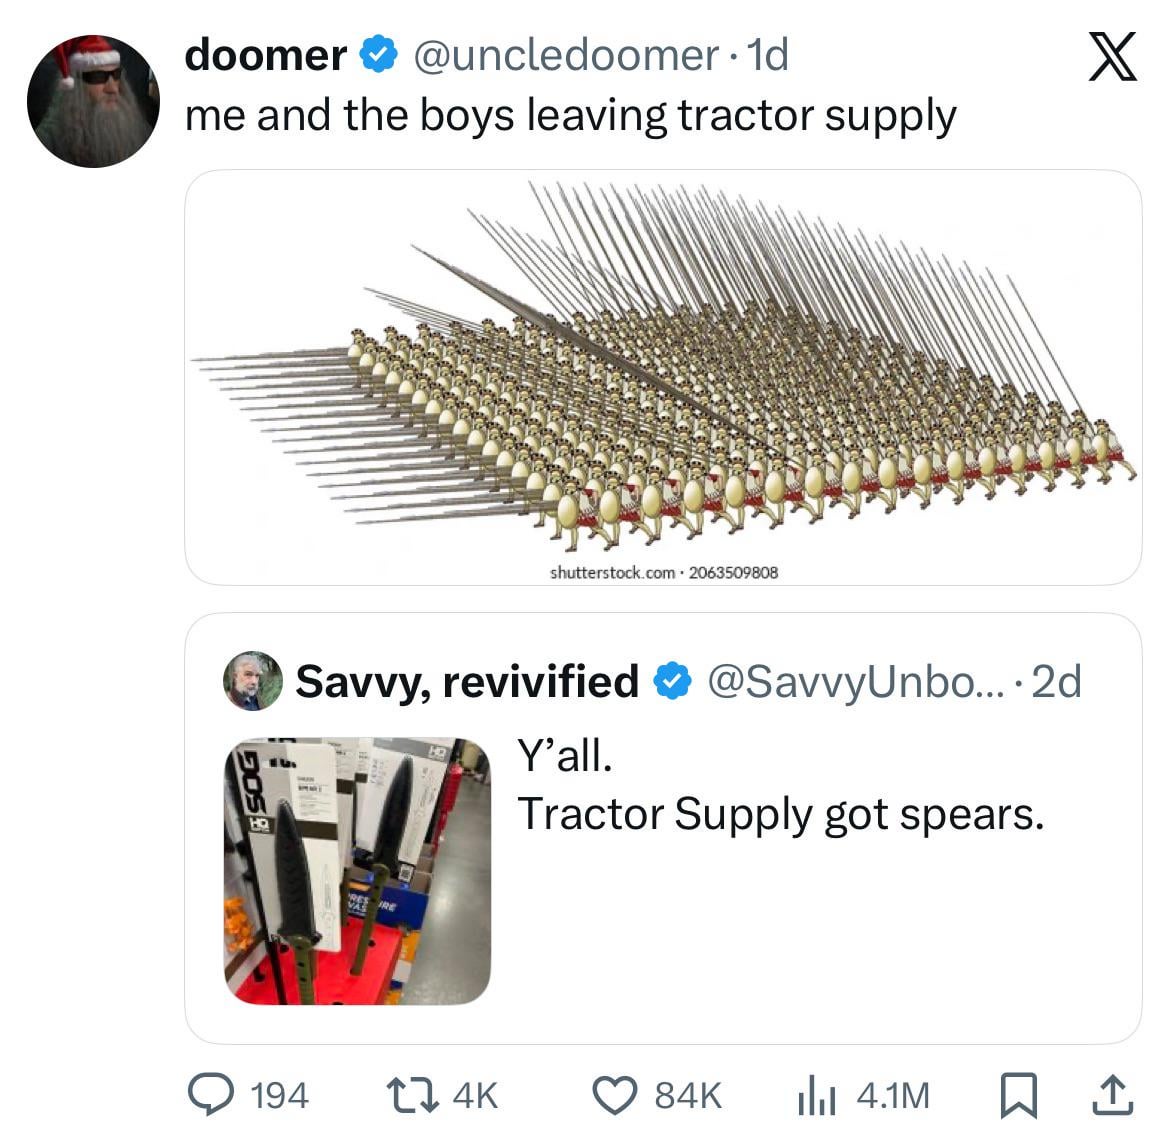Open the spear phalanx image
The image size is (1170, 1147).
pos(662,377)
